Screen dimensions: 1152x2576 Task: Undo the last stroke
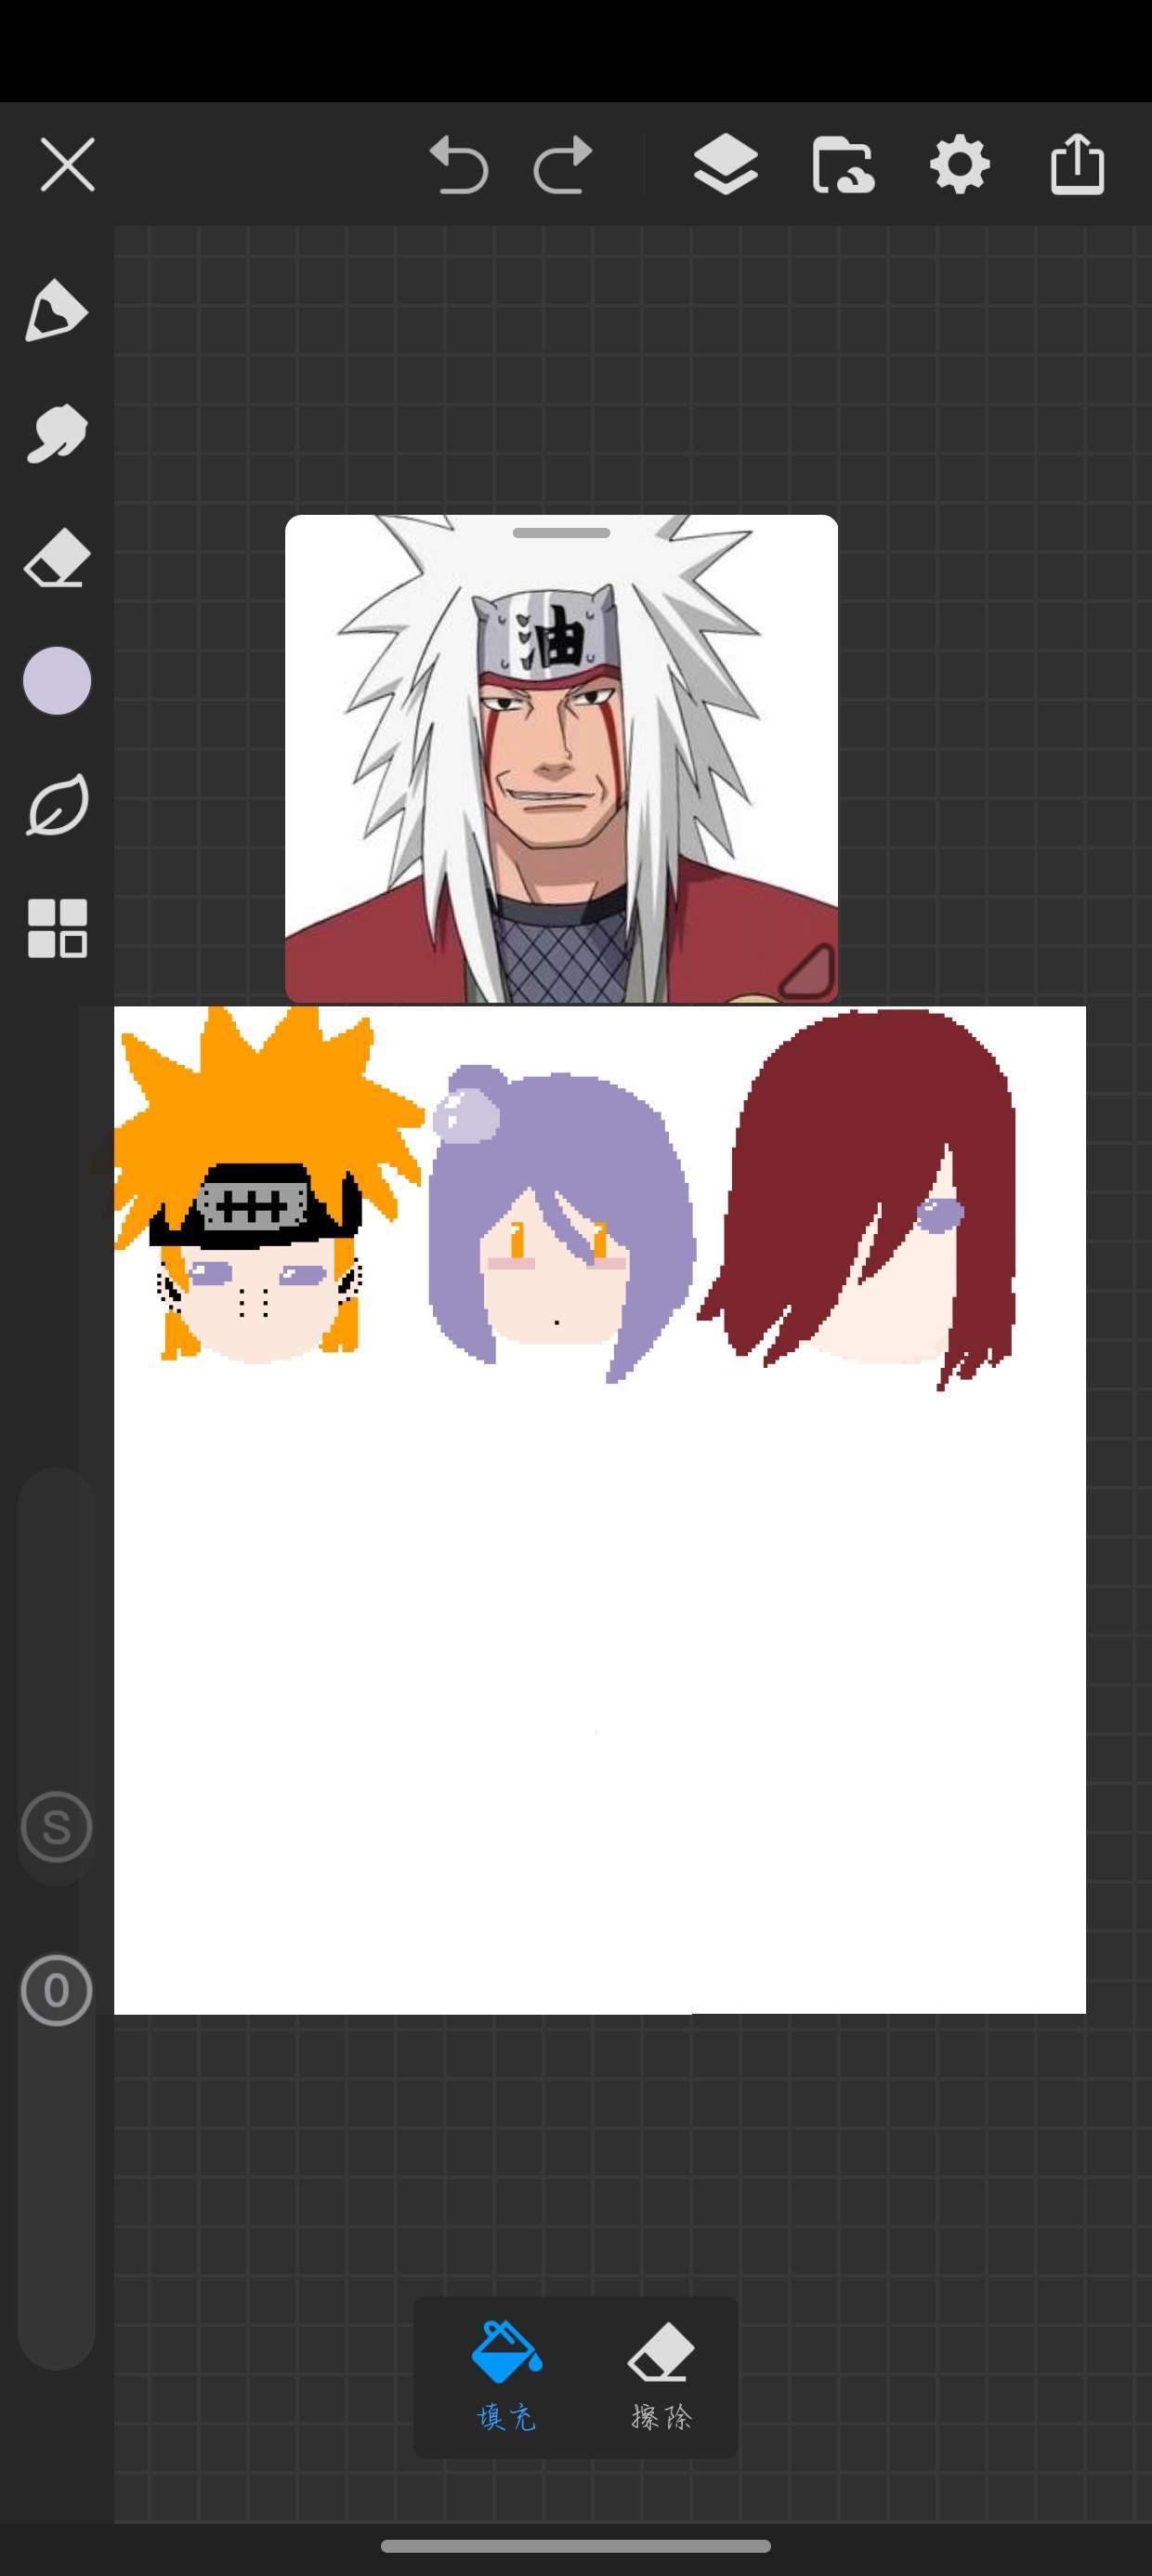459,165
